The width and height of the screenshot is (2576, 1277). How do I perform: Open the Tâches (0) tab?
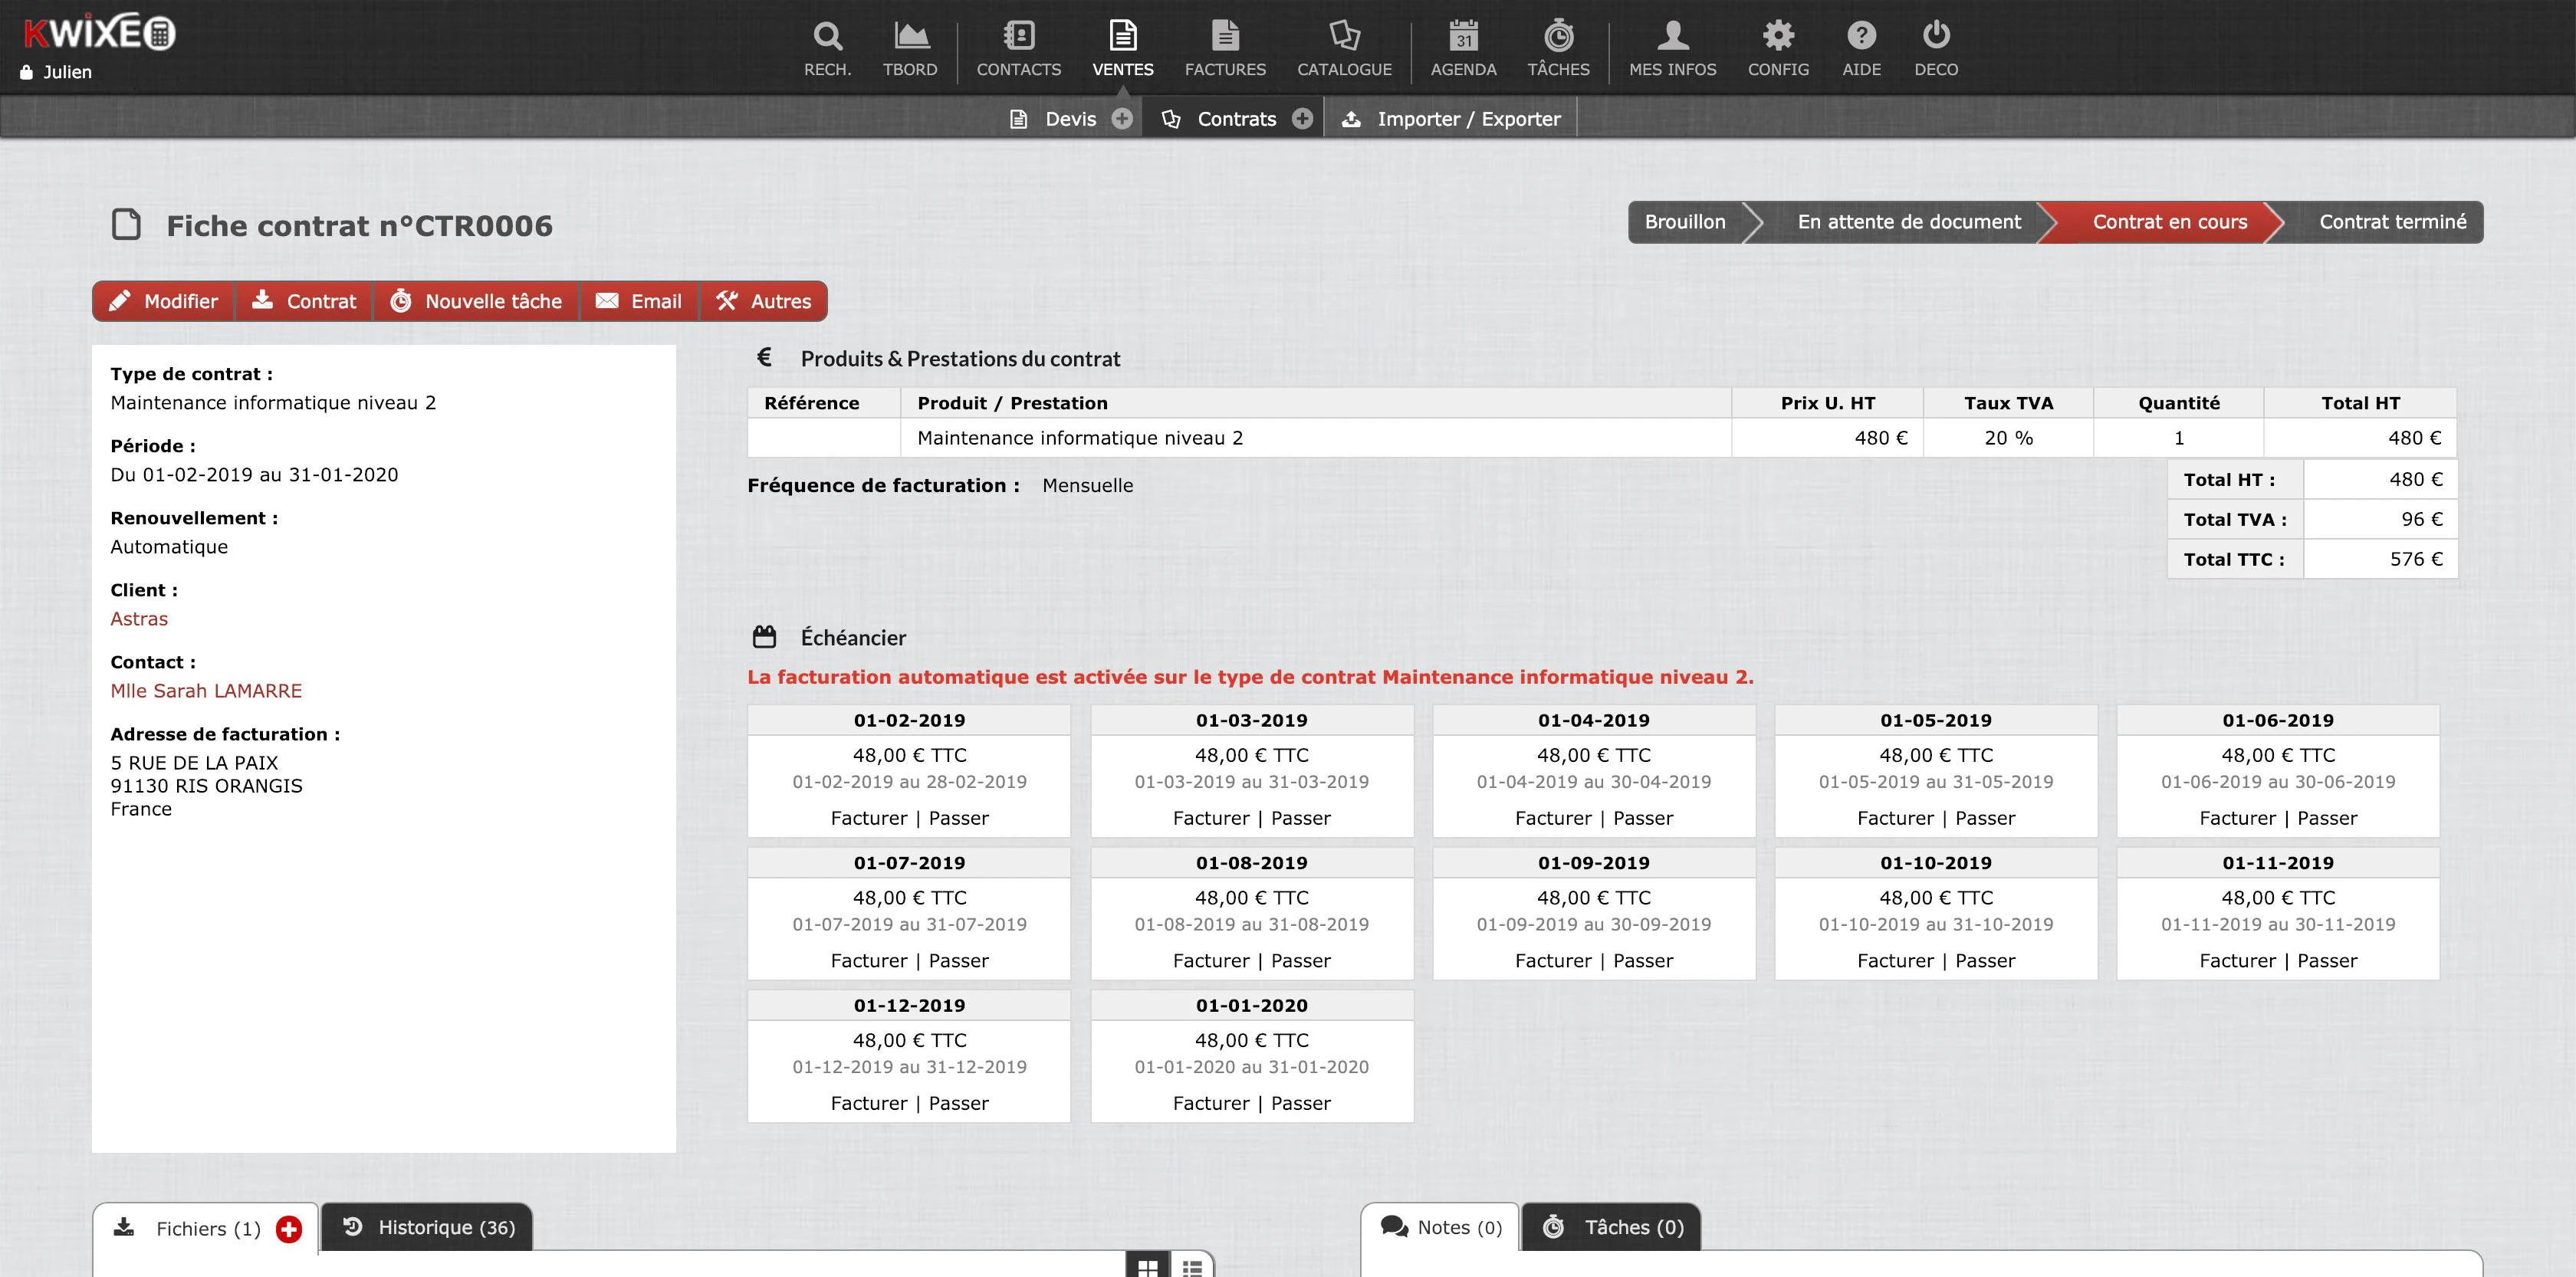click(1611, 1227)
